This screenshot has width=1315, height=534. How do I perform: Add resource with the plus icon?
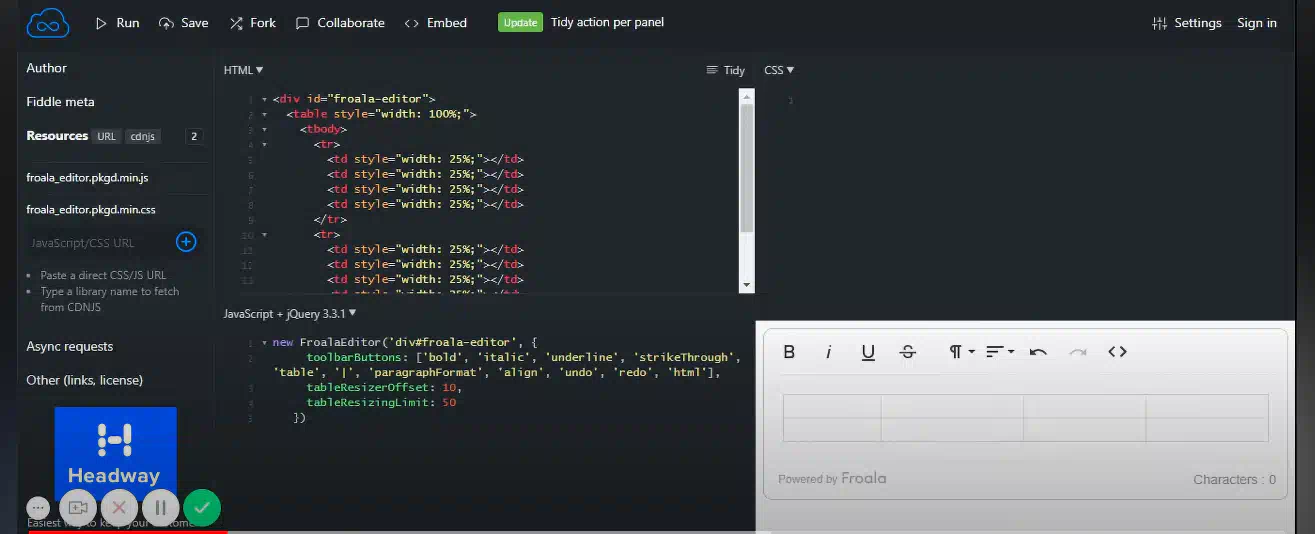pyautogui.click(x=186, y=242)
